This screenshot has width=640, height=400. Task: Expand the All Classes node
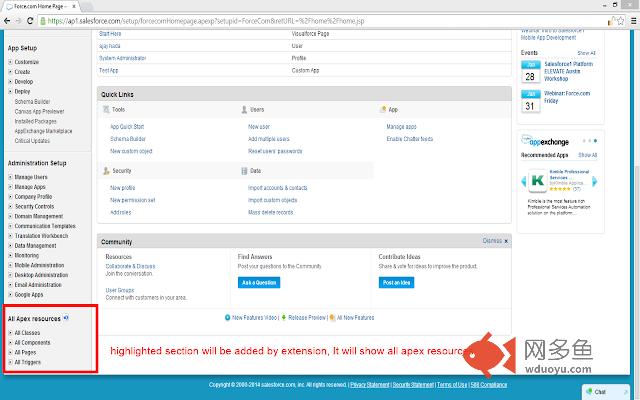pyautogui.click(x=10, y=333)
